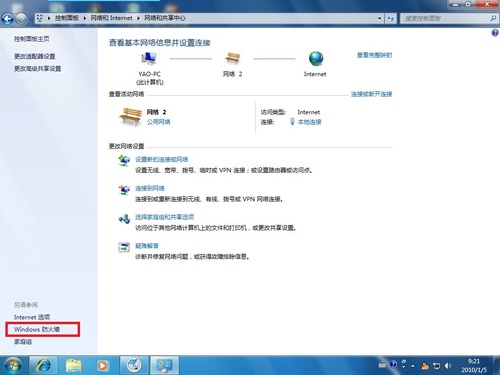Click the Forward navigation arrow button
This screenshot has width=500, height=375.
pos(21,19)
